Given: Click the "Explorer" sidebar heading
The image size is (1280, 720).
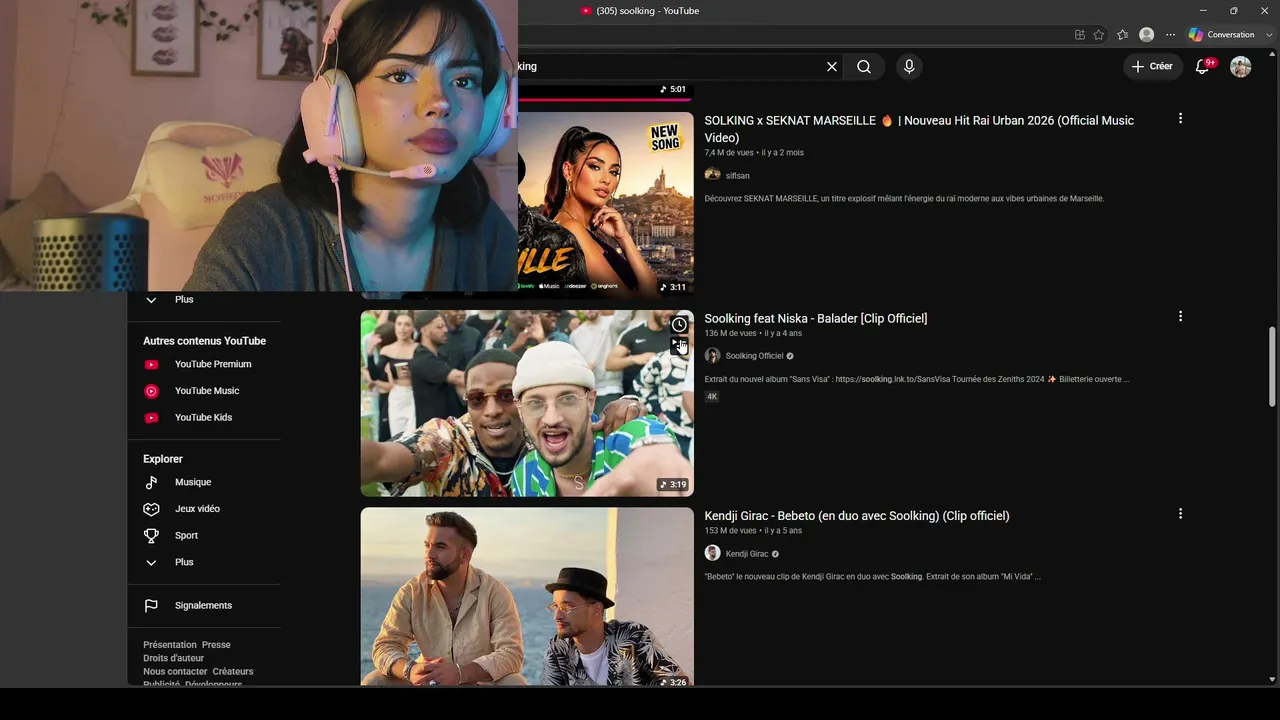Looking at the screenshot, I should 163,459.
